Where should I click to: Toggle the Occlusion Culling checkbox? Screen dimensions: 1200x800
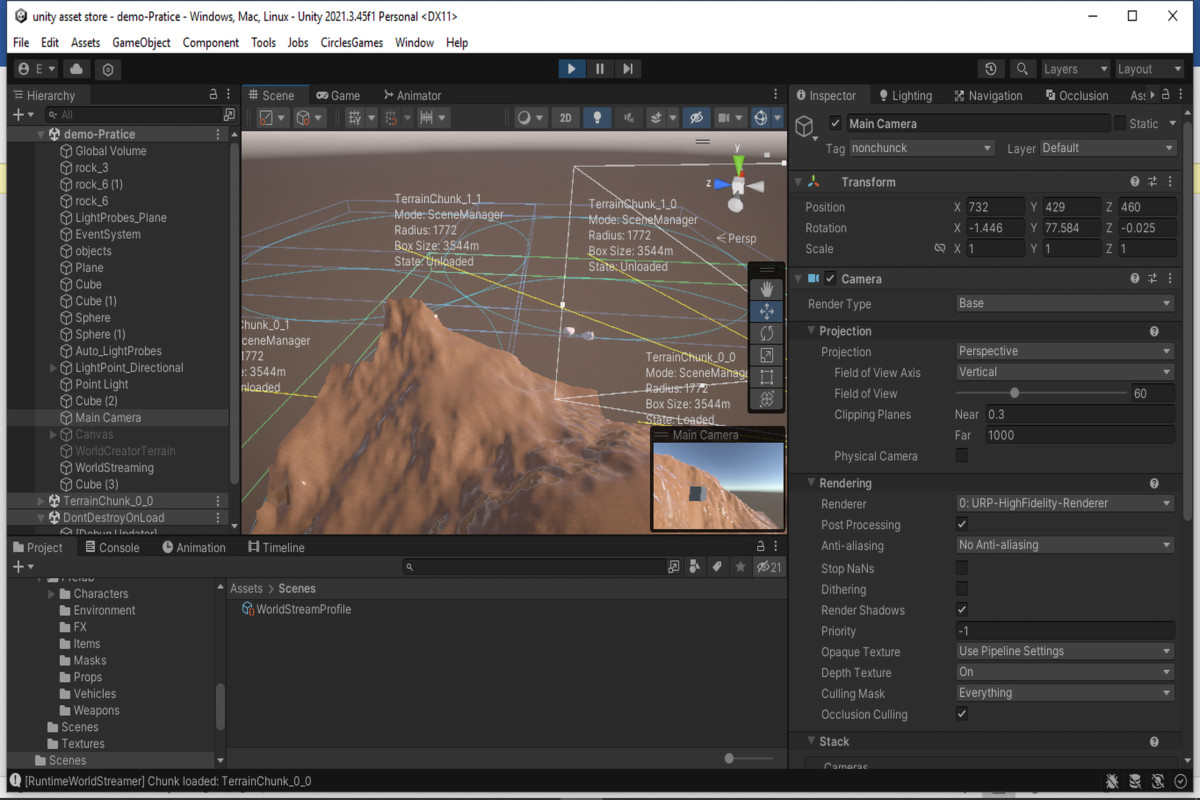pos(962,714)
